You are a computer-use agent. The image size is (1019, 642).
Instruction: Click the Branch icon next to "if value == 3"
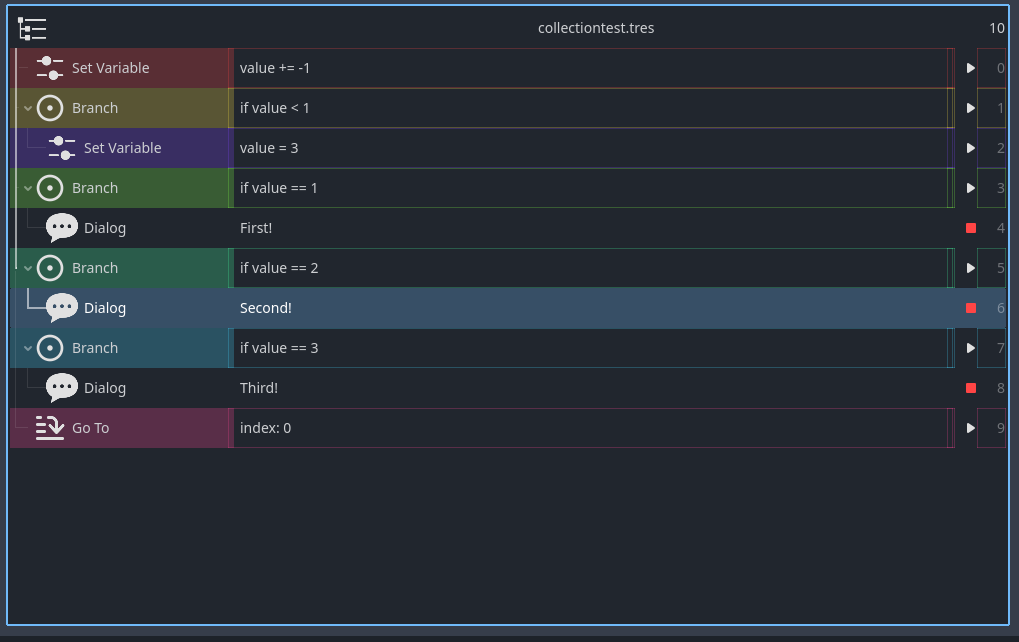(x=49, y=347)
